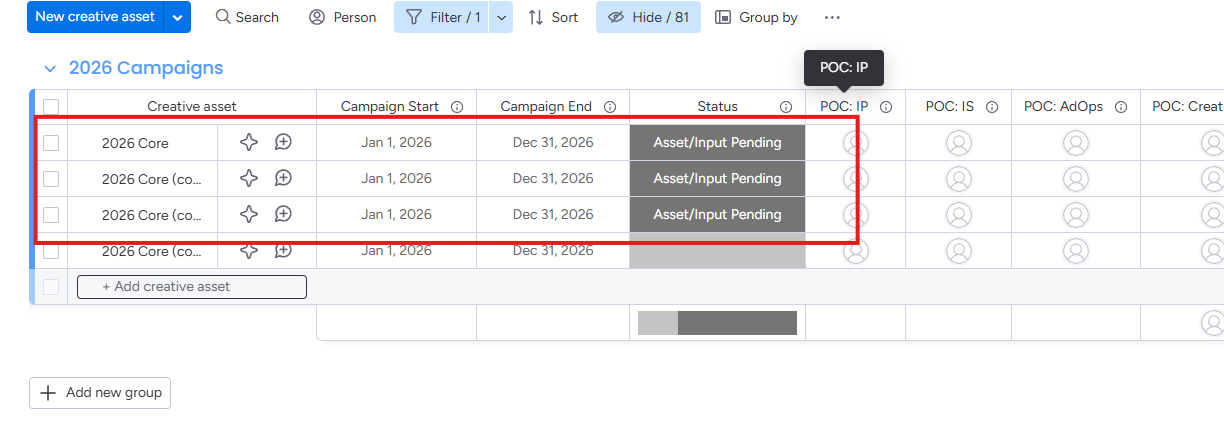This screenshot has width=1224, height=433.
Task: Collapse the 2026 Campaigns group
Action: click(x=49, y=68)
